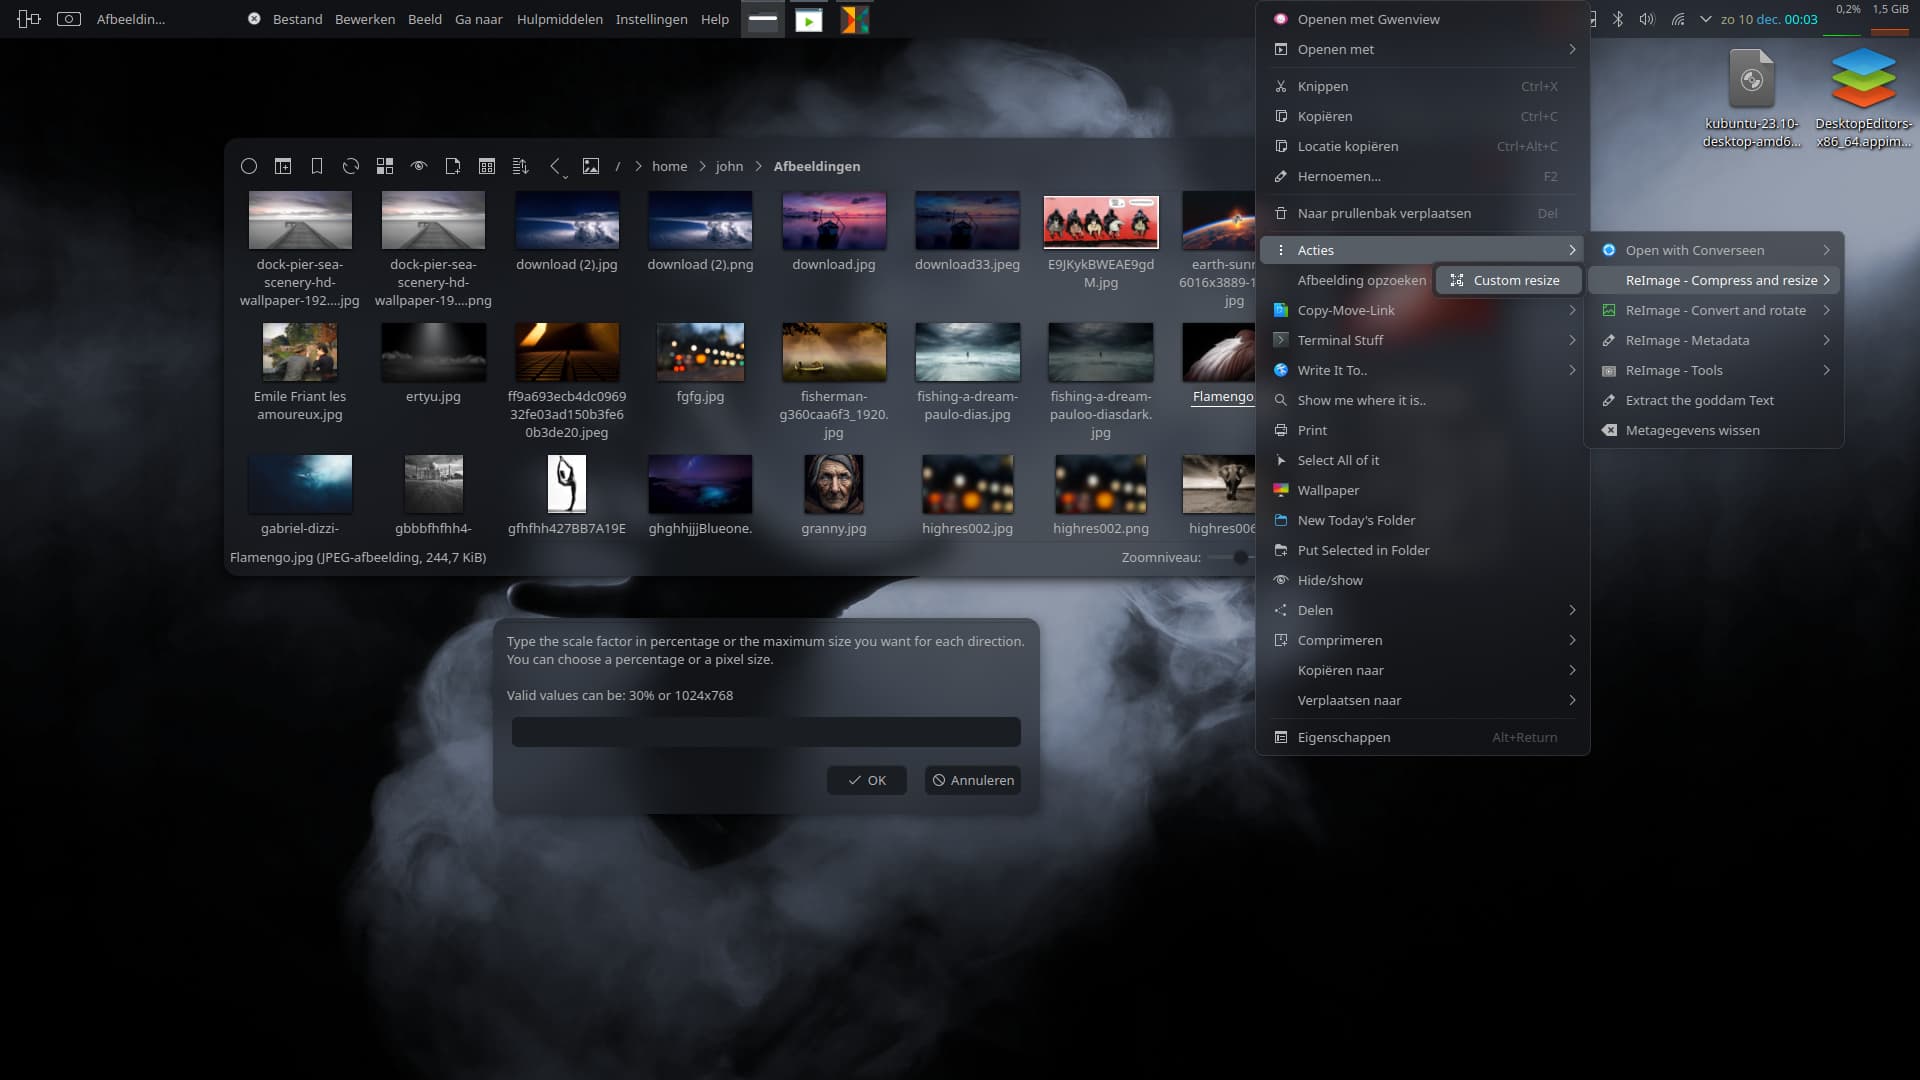Click the refresh icon in toolbar

(x=350, y=166)
